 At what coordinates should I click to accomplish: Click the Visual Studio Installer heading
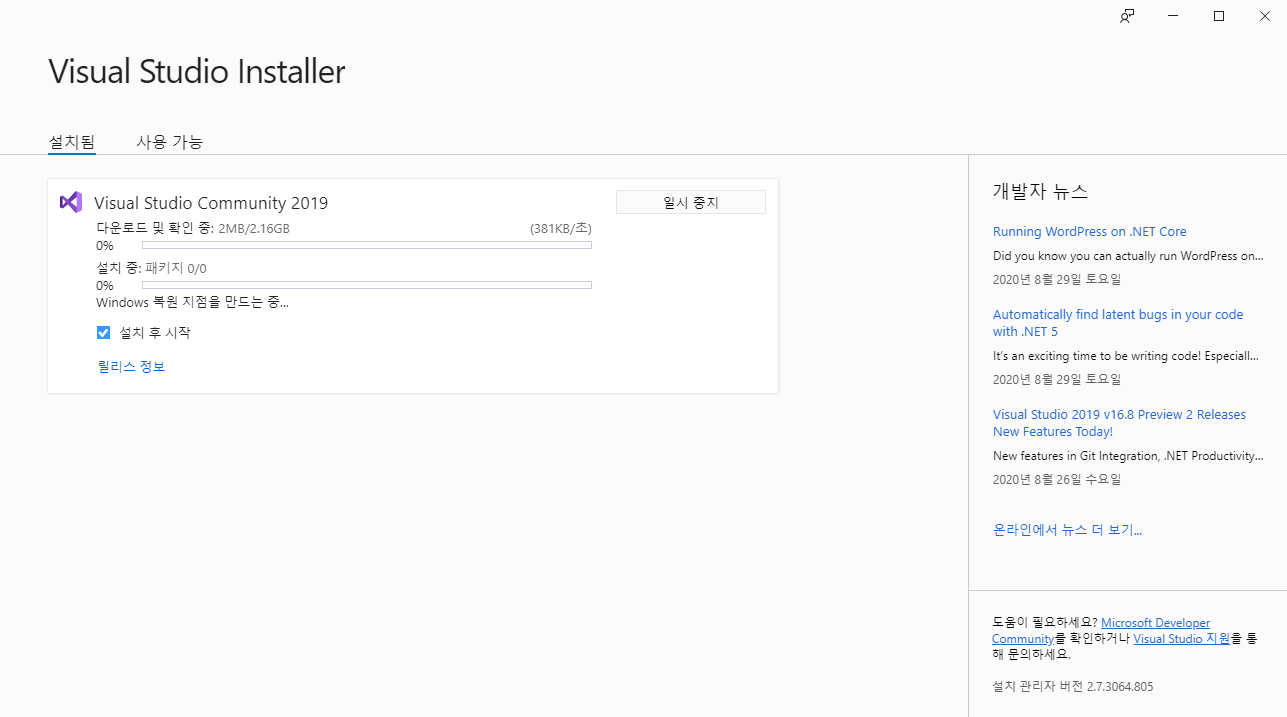click(x=197, y=71)
